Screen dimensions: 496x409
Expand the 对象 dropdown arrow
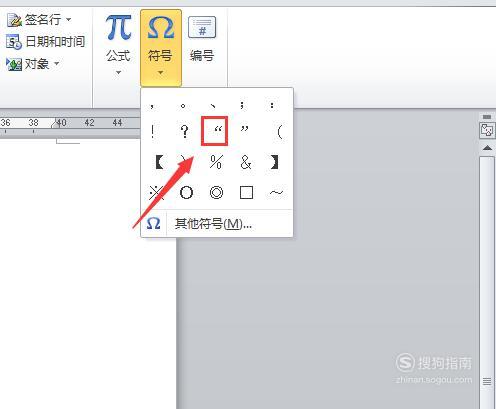point(57,63)
